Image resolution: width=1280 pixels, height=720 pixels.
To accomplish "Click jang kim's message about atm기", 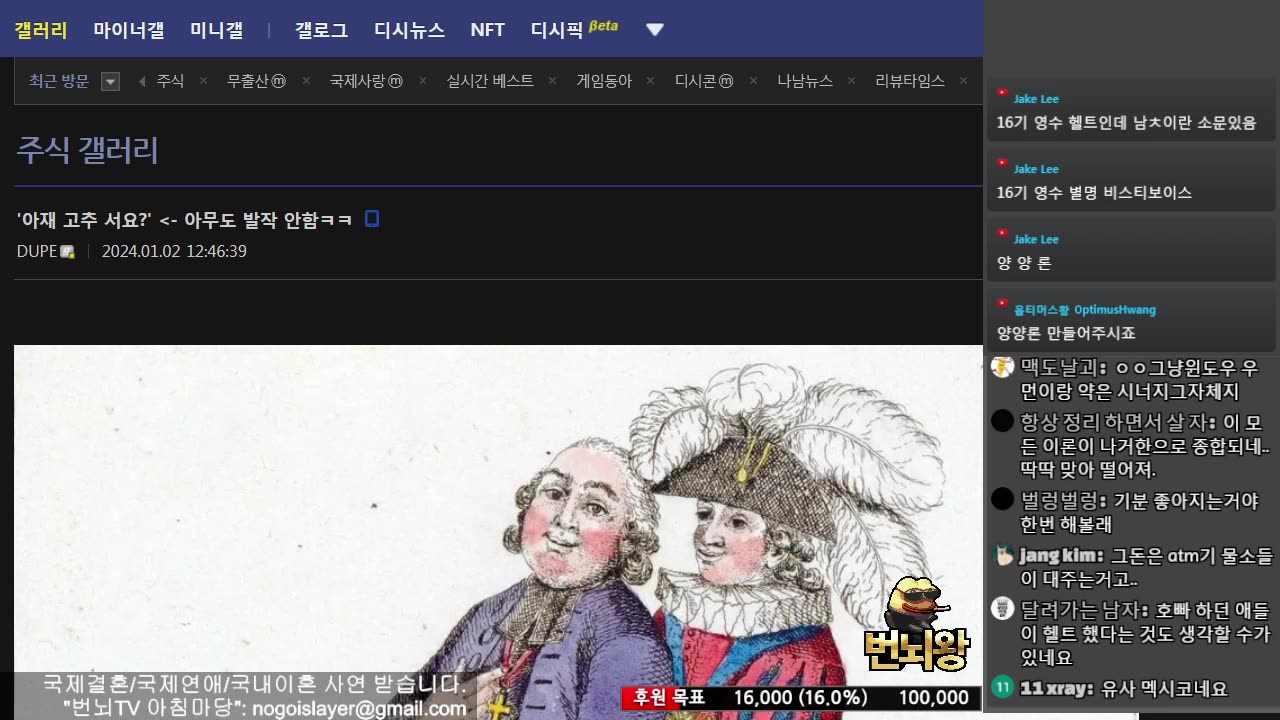I will click(1147, 567).
